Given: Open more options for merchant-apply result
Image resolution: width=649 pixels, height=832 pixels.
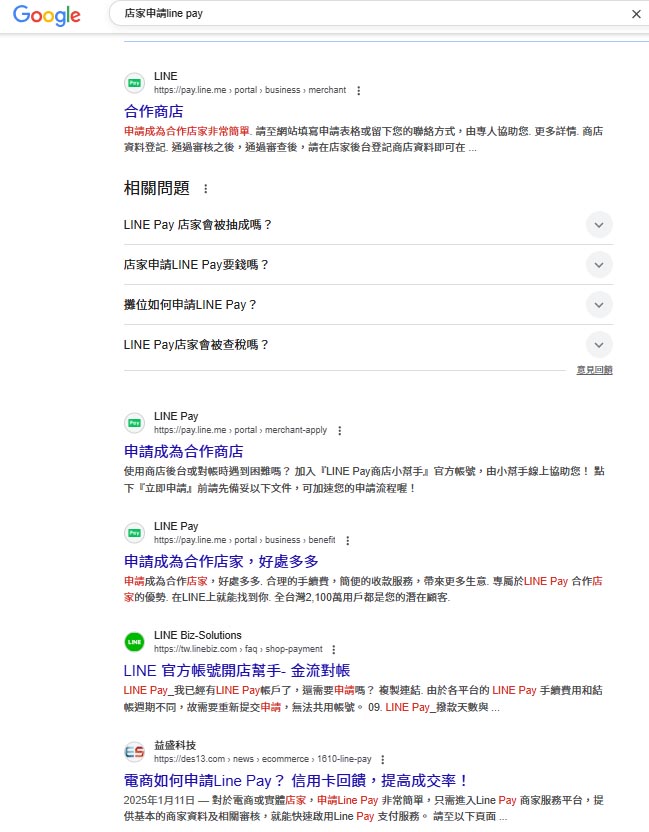Looking at the screenshot, I should 340,431.
